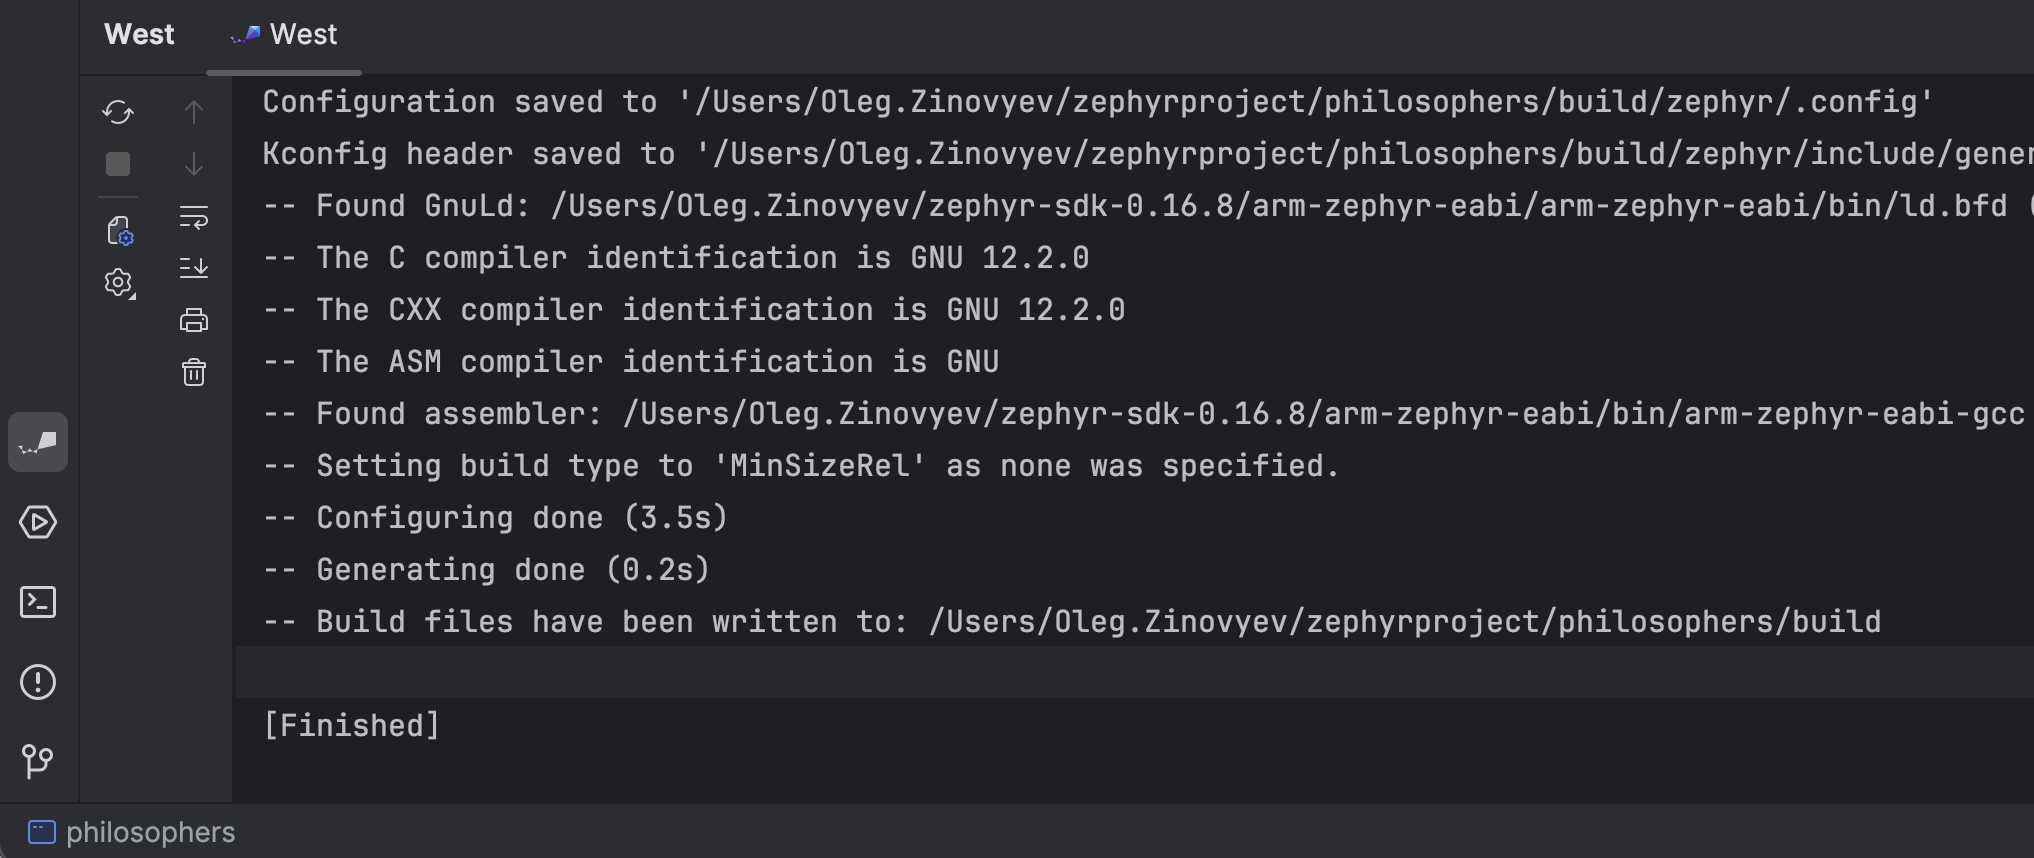Open West tool window from left sidebar
The image size is (2034, 858).
(38, 442)
